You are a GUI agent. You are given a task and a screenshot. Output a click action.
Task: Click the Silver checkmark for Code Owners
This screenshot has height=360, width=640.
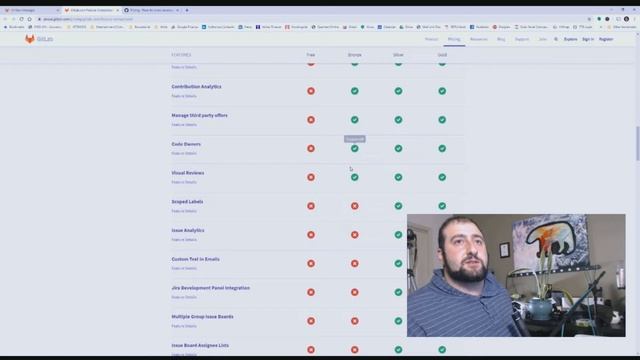pos(398,149)
